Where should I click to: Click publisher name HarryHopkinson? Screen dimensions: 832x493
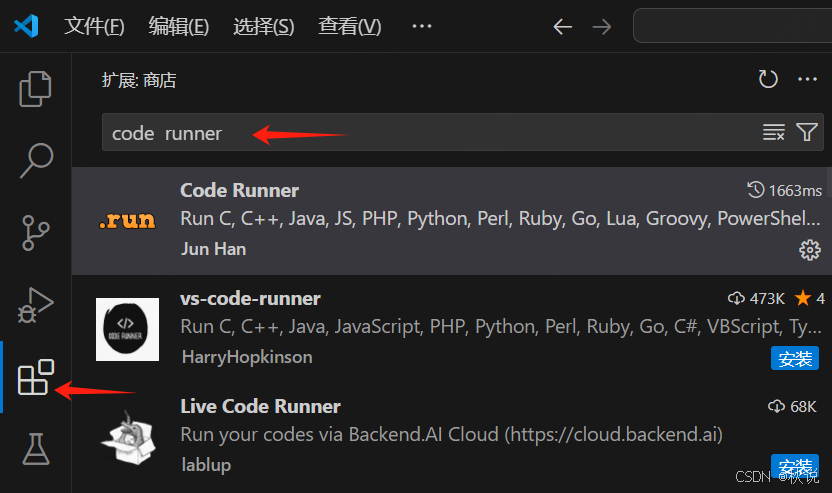tap(247, 357)
